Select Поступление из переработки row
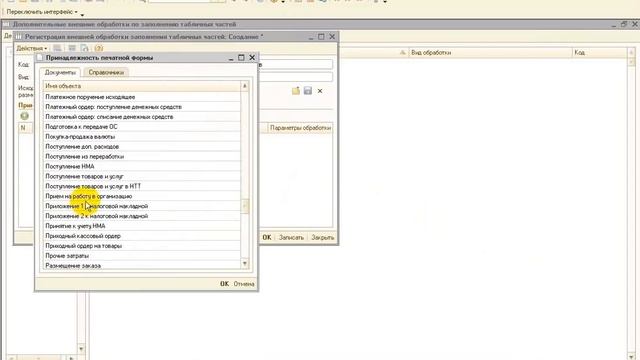Screen dimensions: 640x360 point(142,156)
